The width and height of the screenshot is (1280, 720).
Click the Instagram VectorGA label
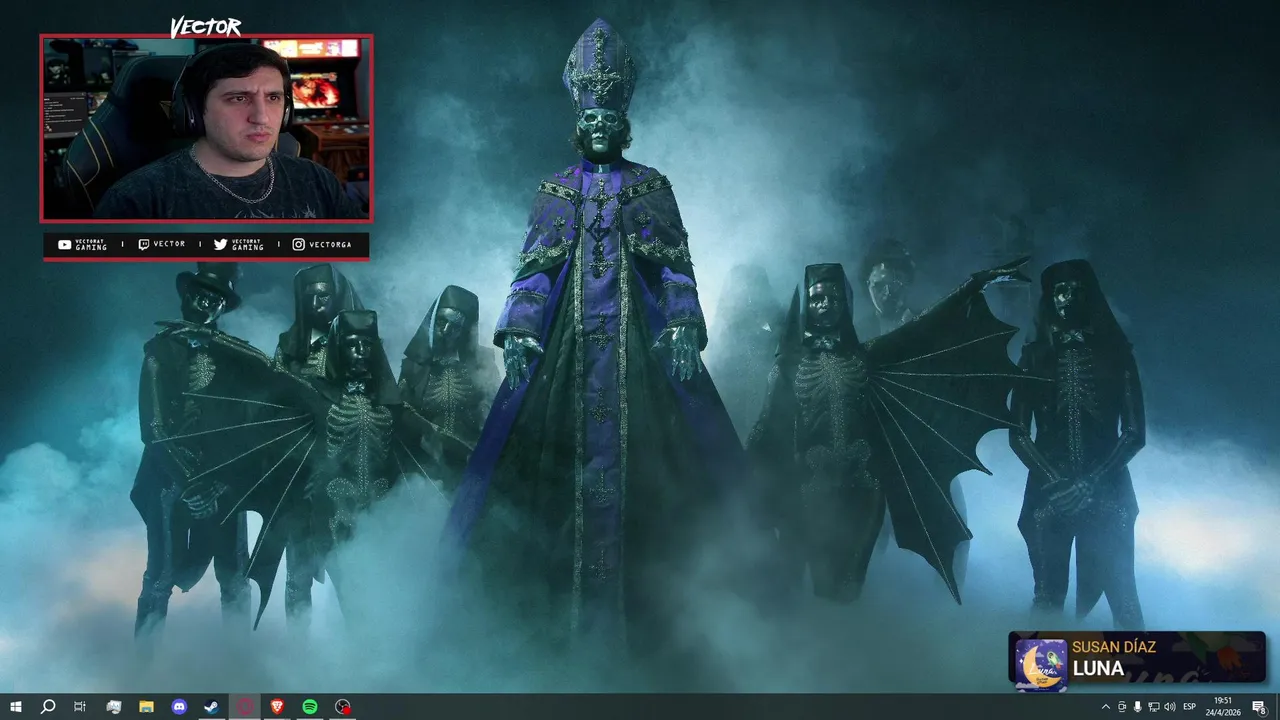pos(322,245)
